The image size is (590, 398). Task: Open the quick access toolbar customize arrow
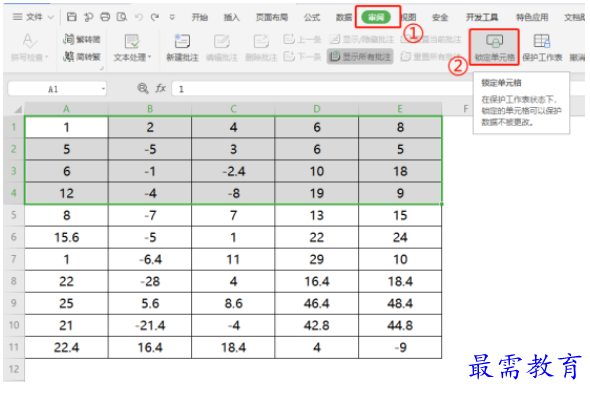(172, 17)
